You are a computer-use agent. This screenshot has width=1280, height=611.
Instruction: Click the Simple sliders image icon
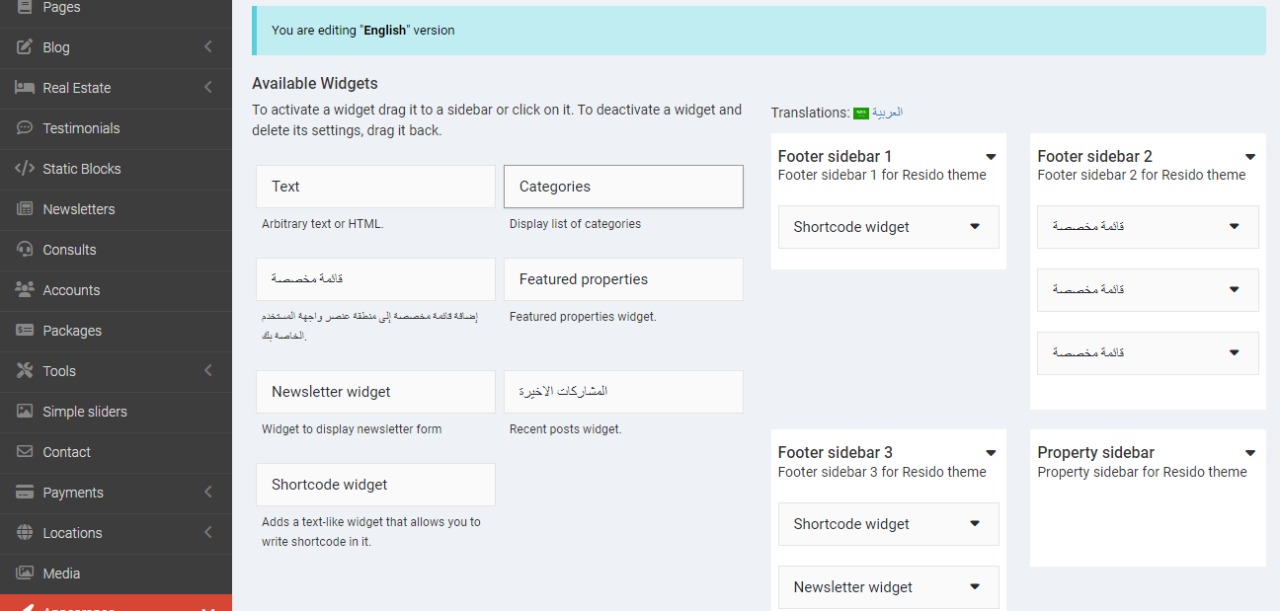click(x=24, y=411)
